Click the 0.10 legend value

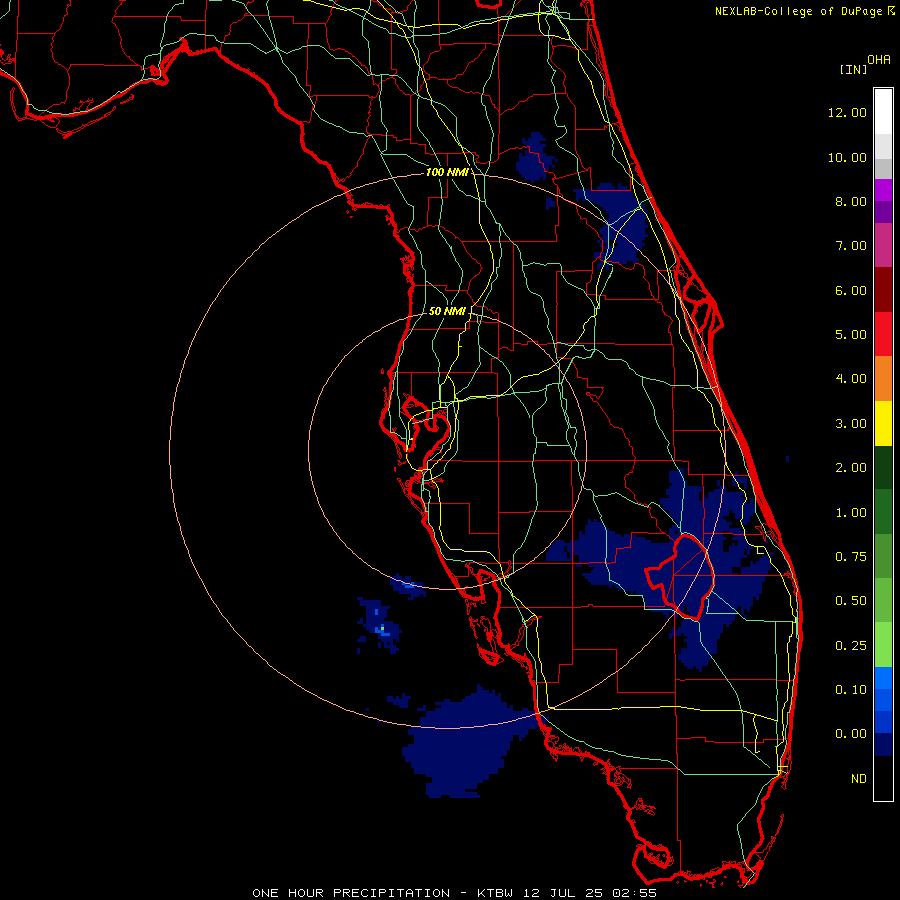[x=851, y=690]
